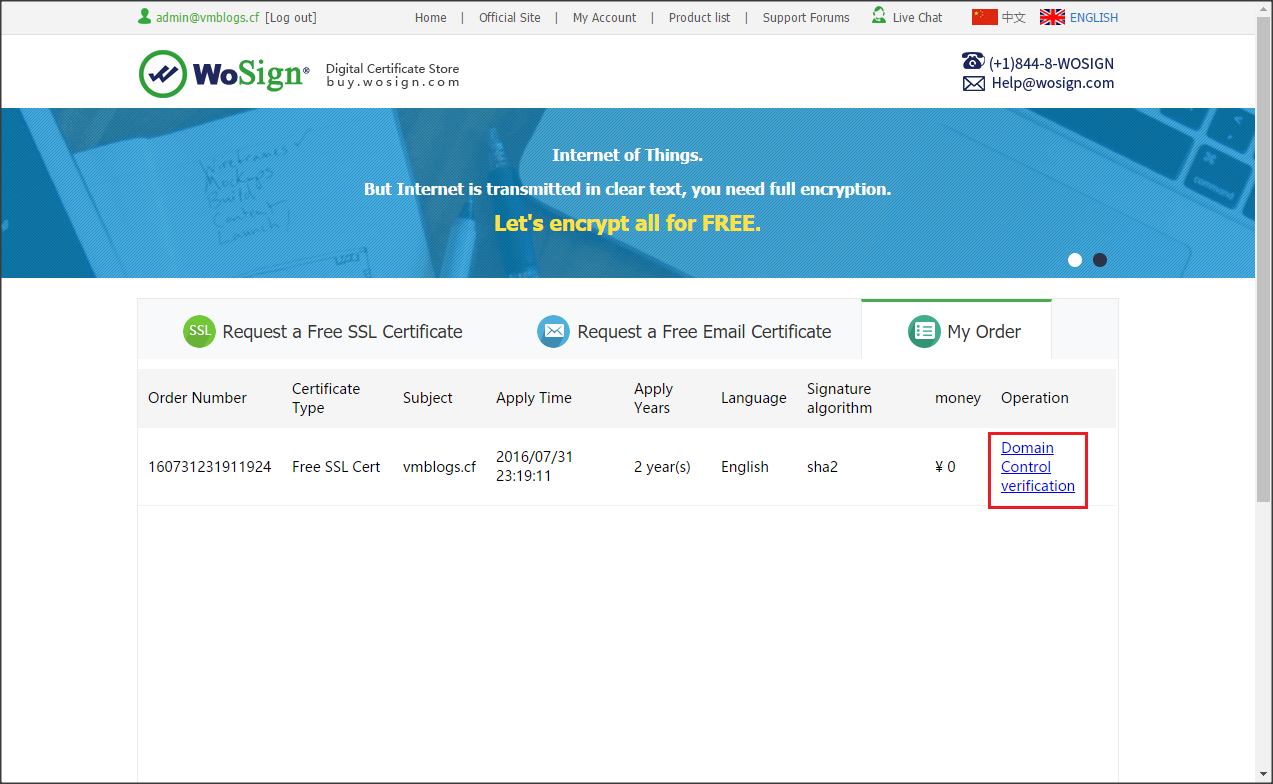
Task: Click the green user account icon
Action: click(x=145, y=17)
